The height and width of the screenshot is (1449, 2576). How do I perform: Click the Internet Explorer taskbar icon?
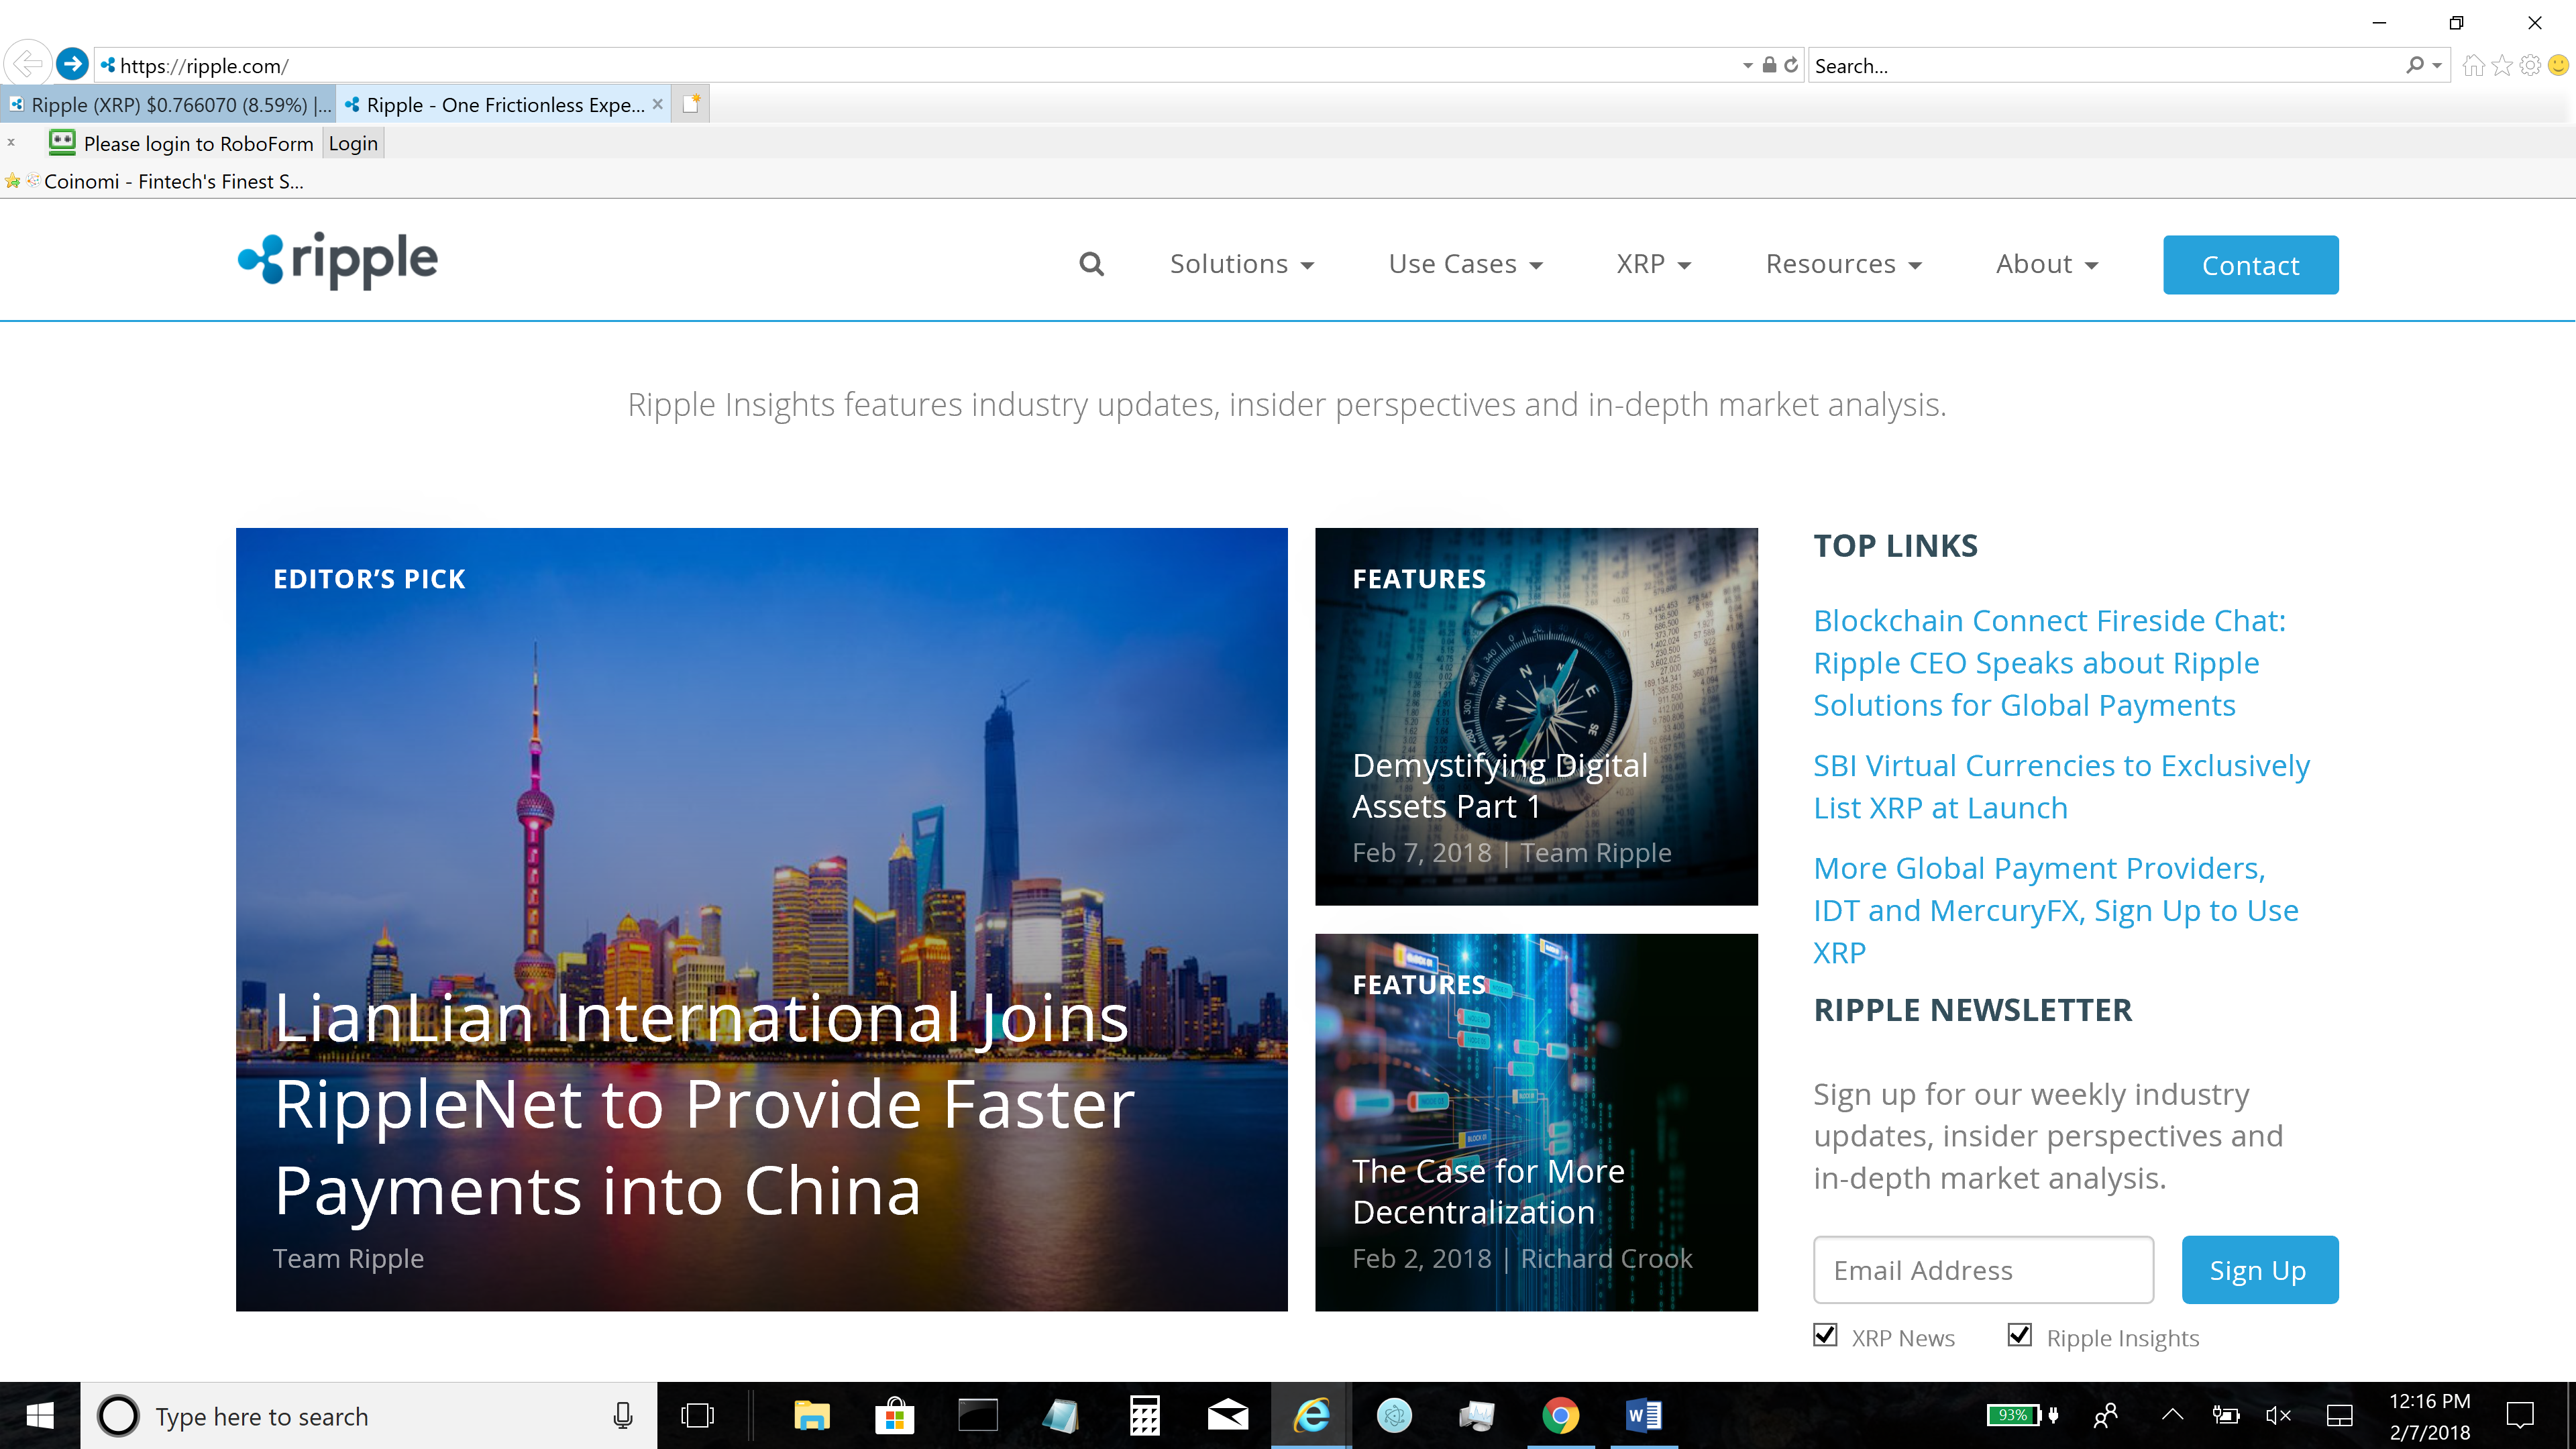coord(1311,1416)
